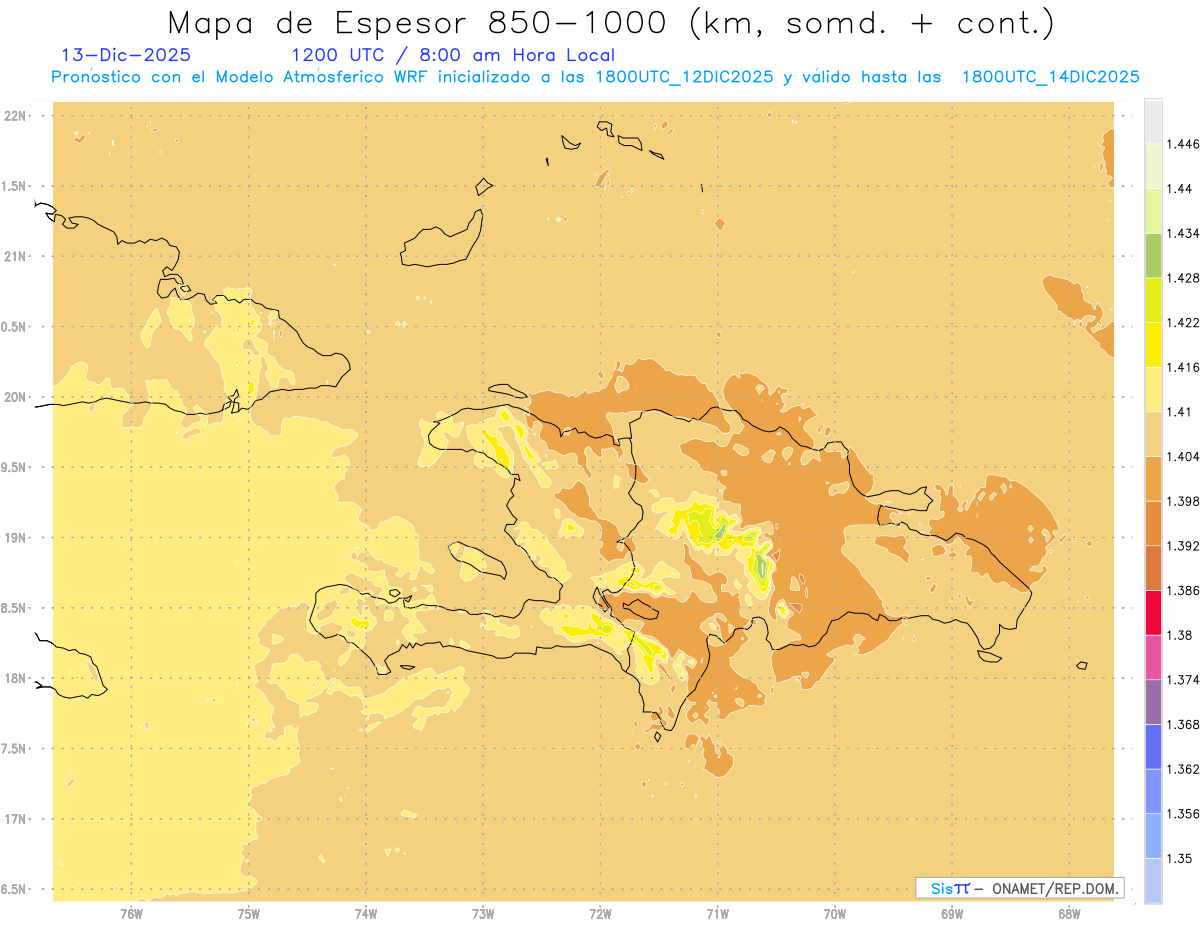Pick the blue swatch between 1.362 and 1.368
The image size is (1200, 927).
coord(1153,746)
